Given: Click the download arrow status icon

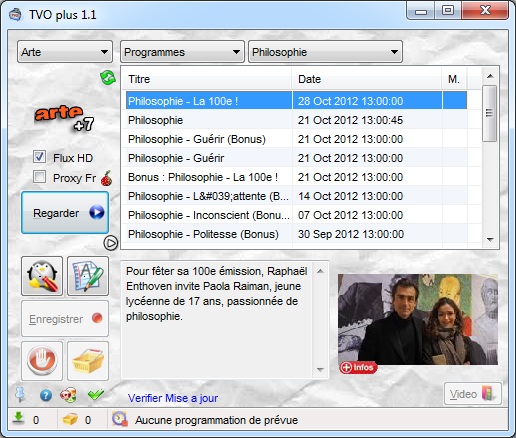Looking at the screenshot, I should (x=18, y=418).
